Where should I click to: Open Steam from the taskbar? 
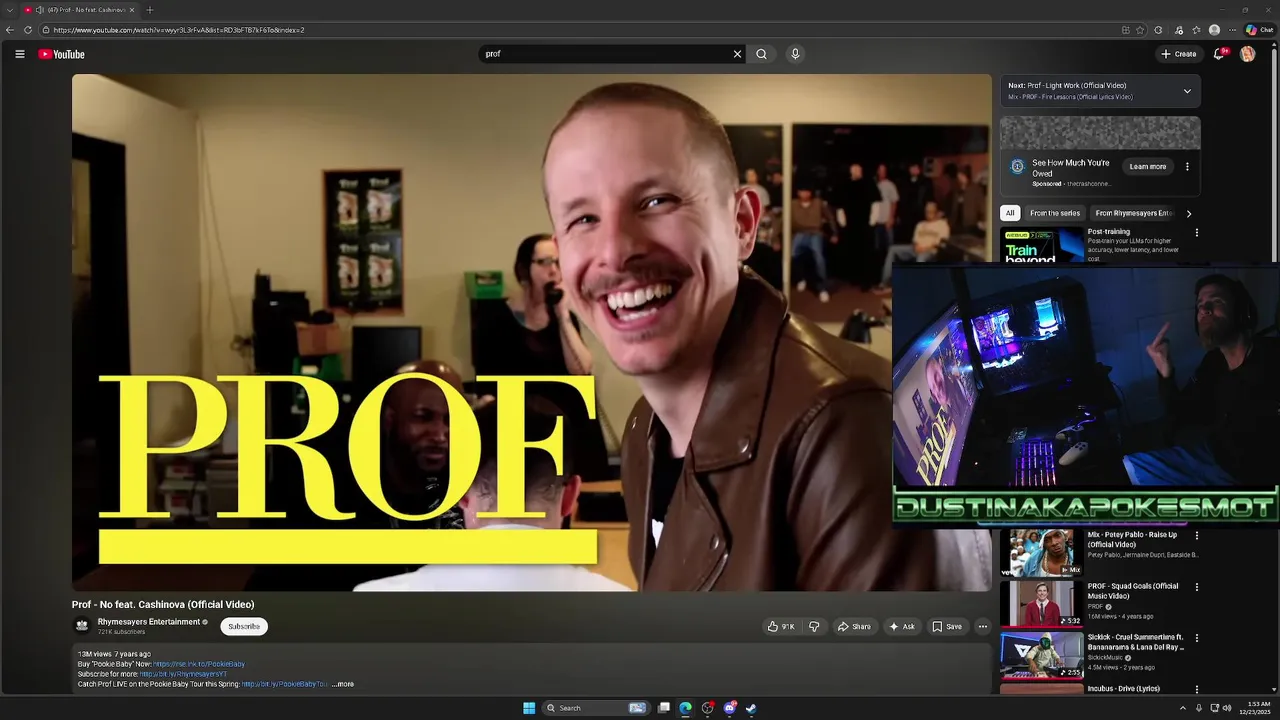tap(751, 708)
